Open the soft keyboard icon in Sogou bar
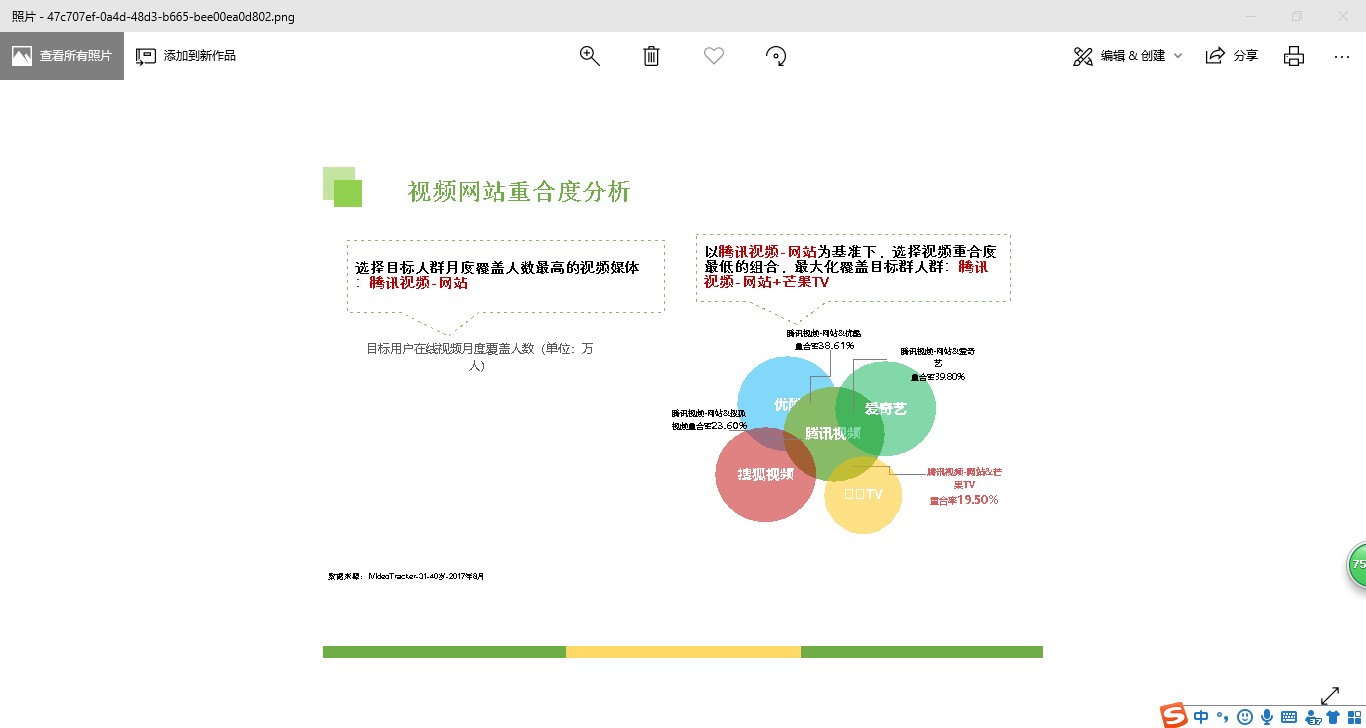 click(x=1289, y=717)
